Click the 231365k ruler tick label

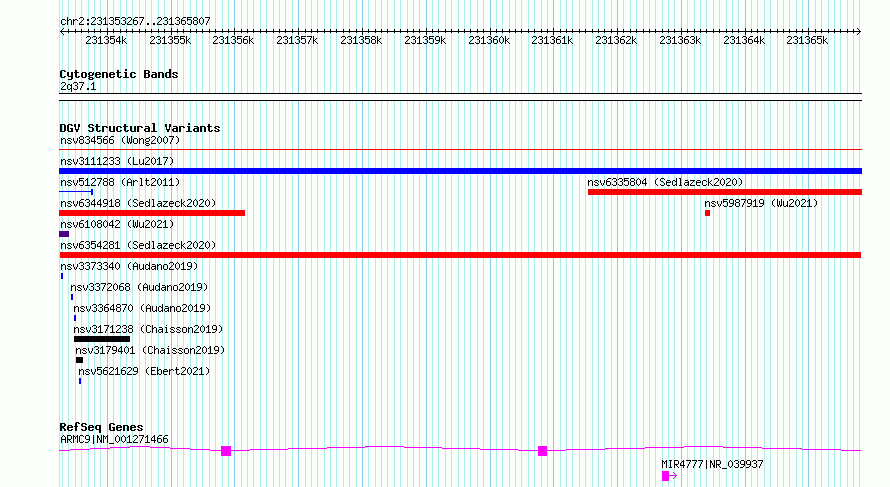pos(807,41)
